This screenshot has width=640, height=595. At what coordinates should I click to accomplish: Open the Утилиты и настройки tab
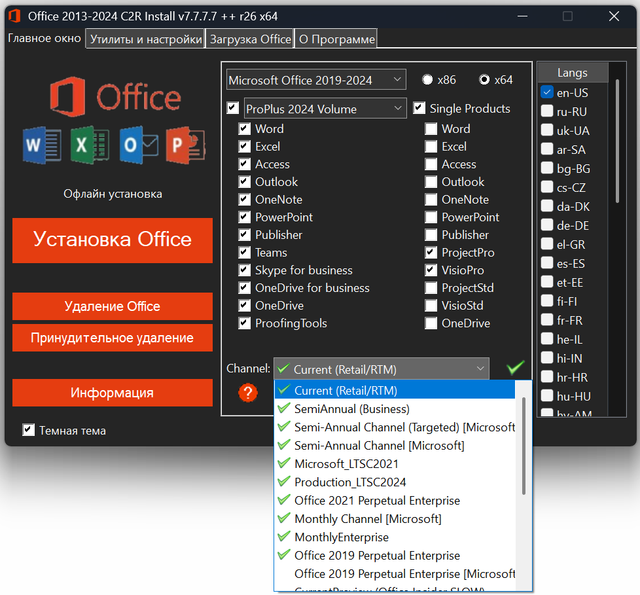(x=146, y=39)
